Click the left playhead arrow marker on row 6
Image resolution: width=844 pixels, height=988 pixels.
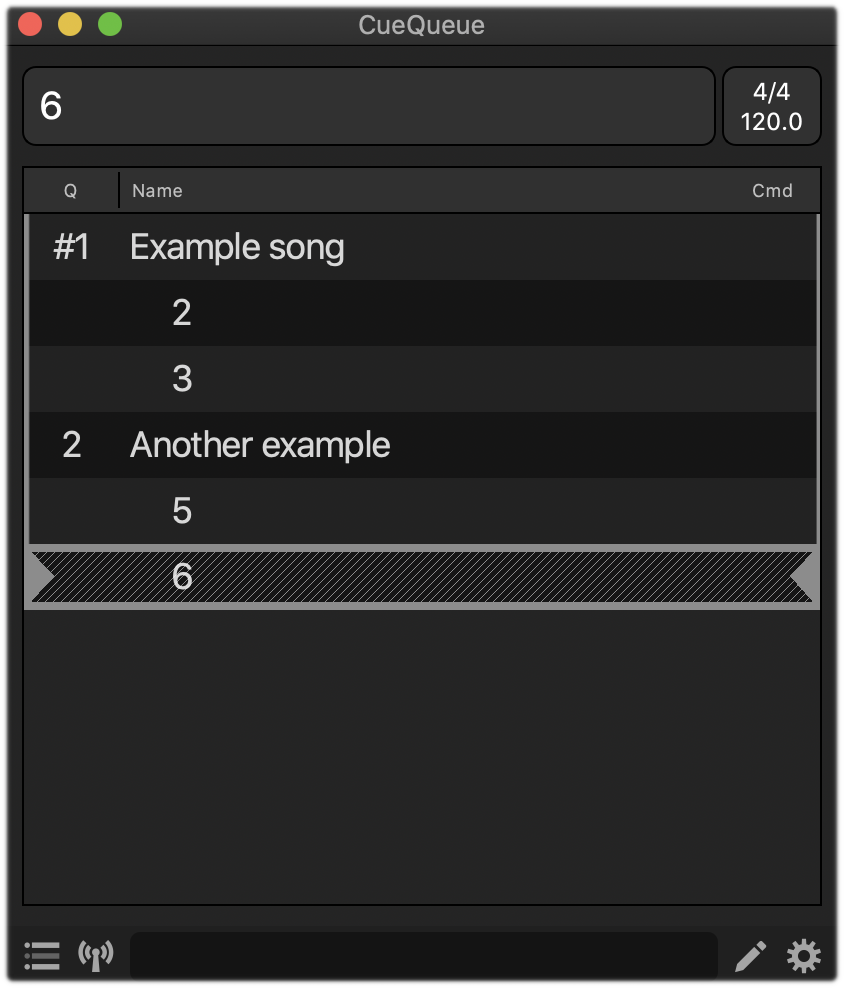click(40, 577)
